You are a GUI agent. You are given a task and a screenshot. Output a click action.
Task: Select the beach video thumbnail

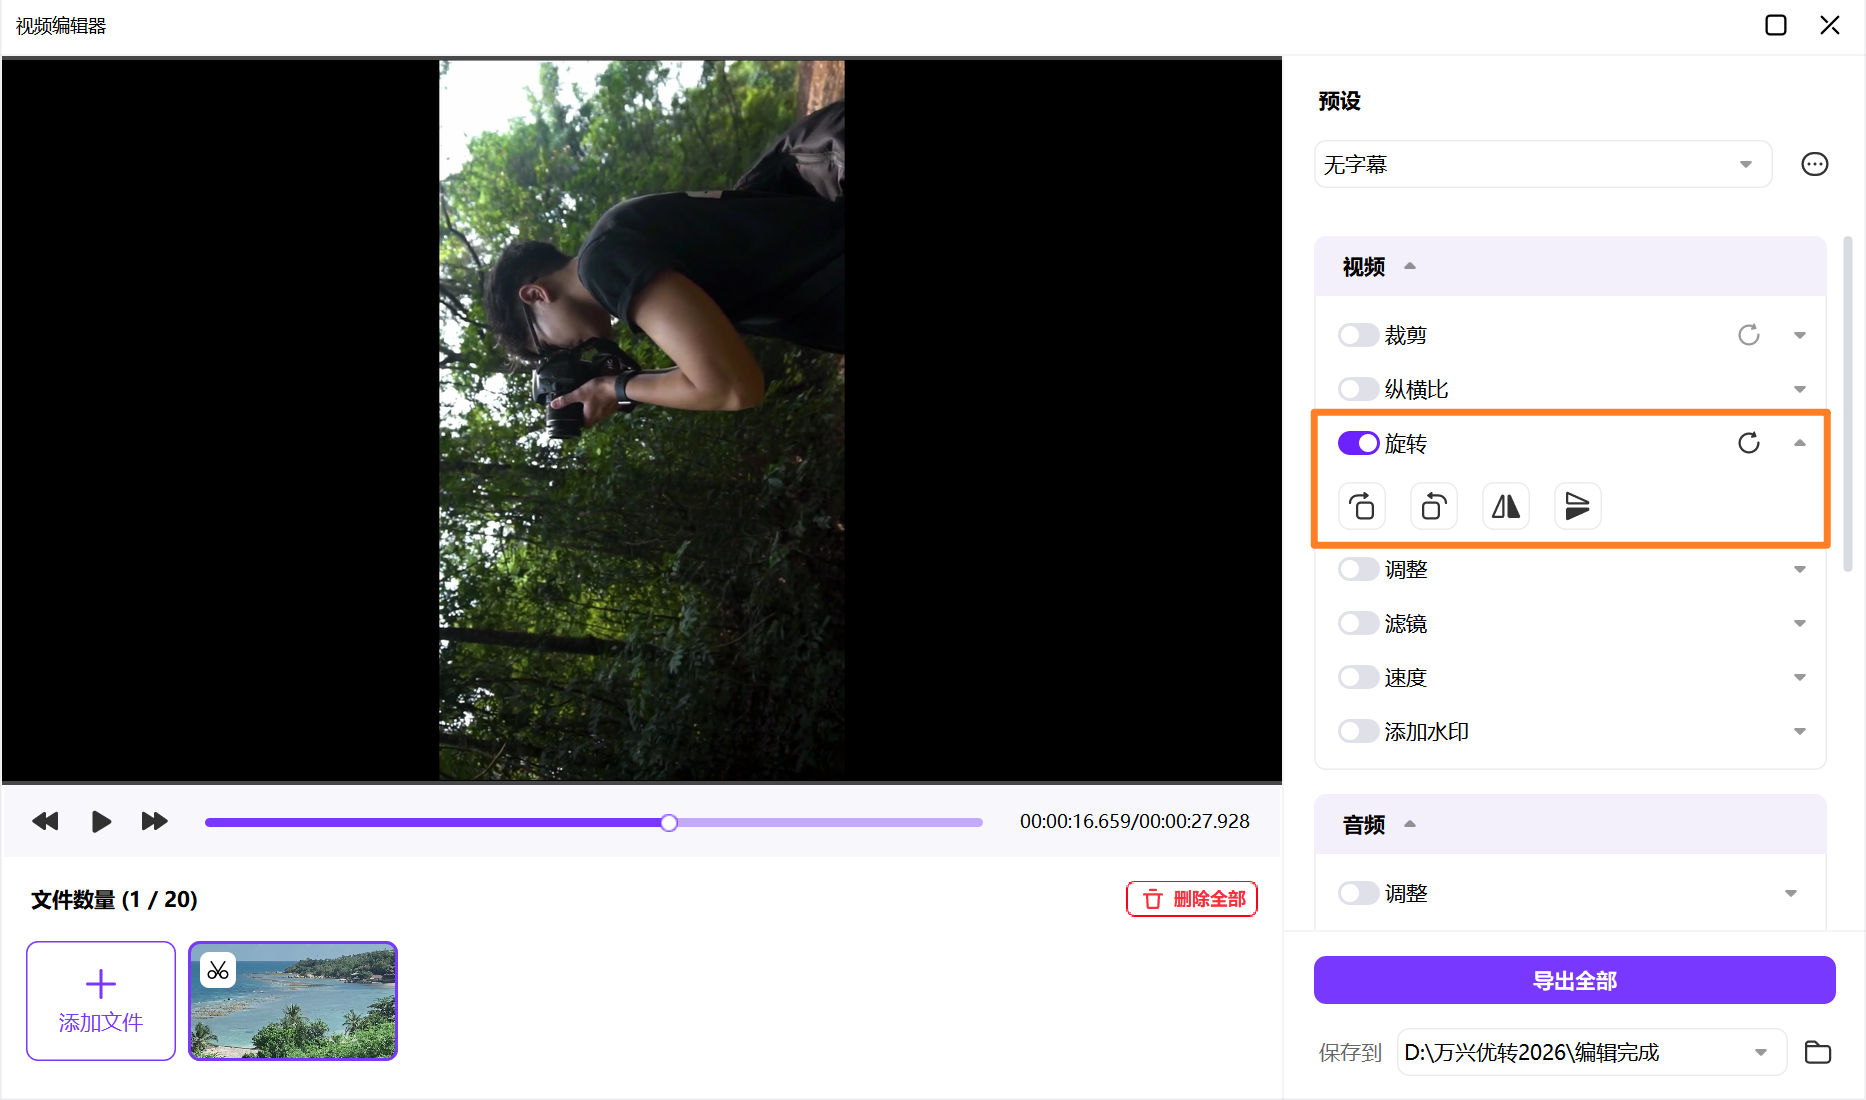pyautogui.click(x=292, y=1000)
